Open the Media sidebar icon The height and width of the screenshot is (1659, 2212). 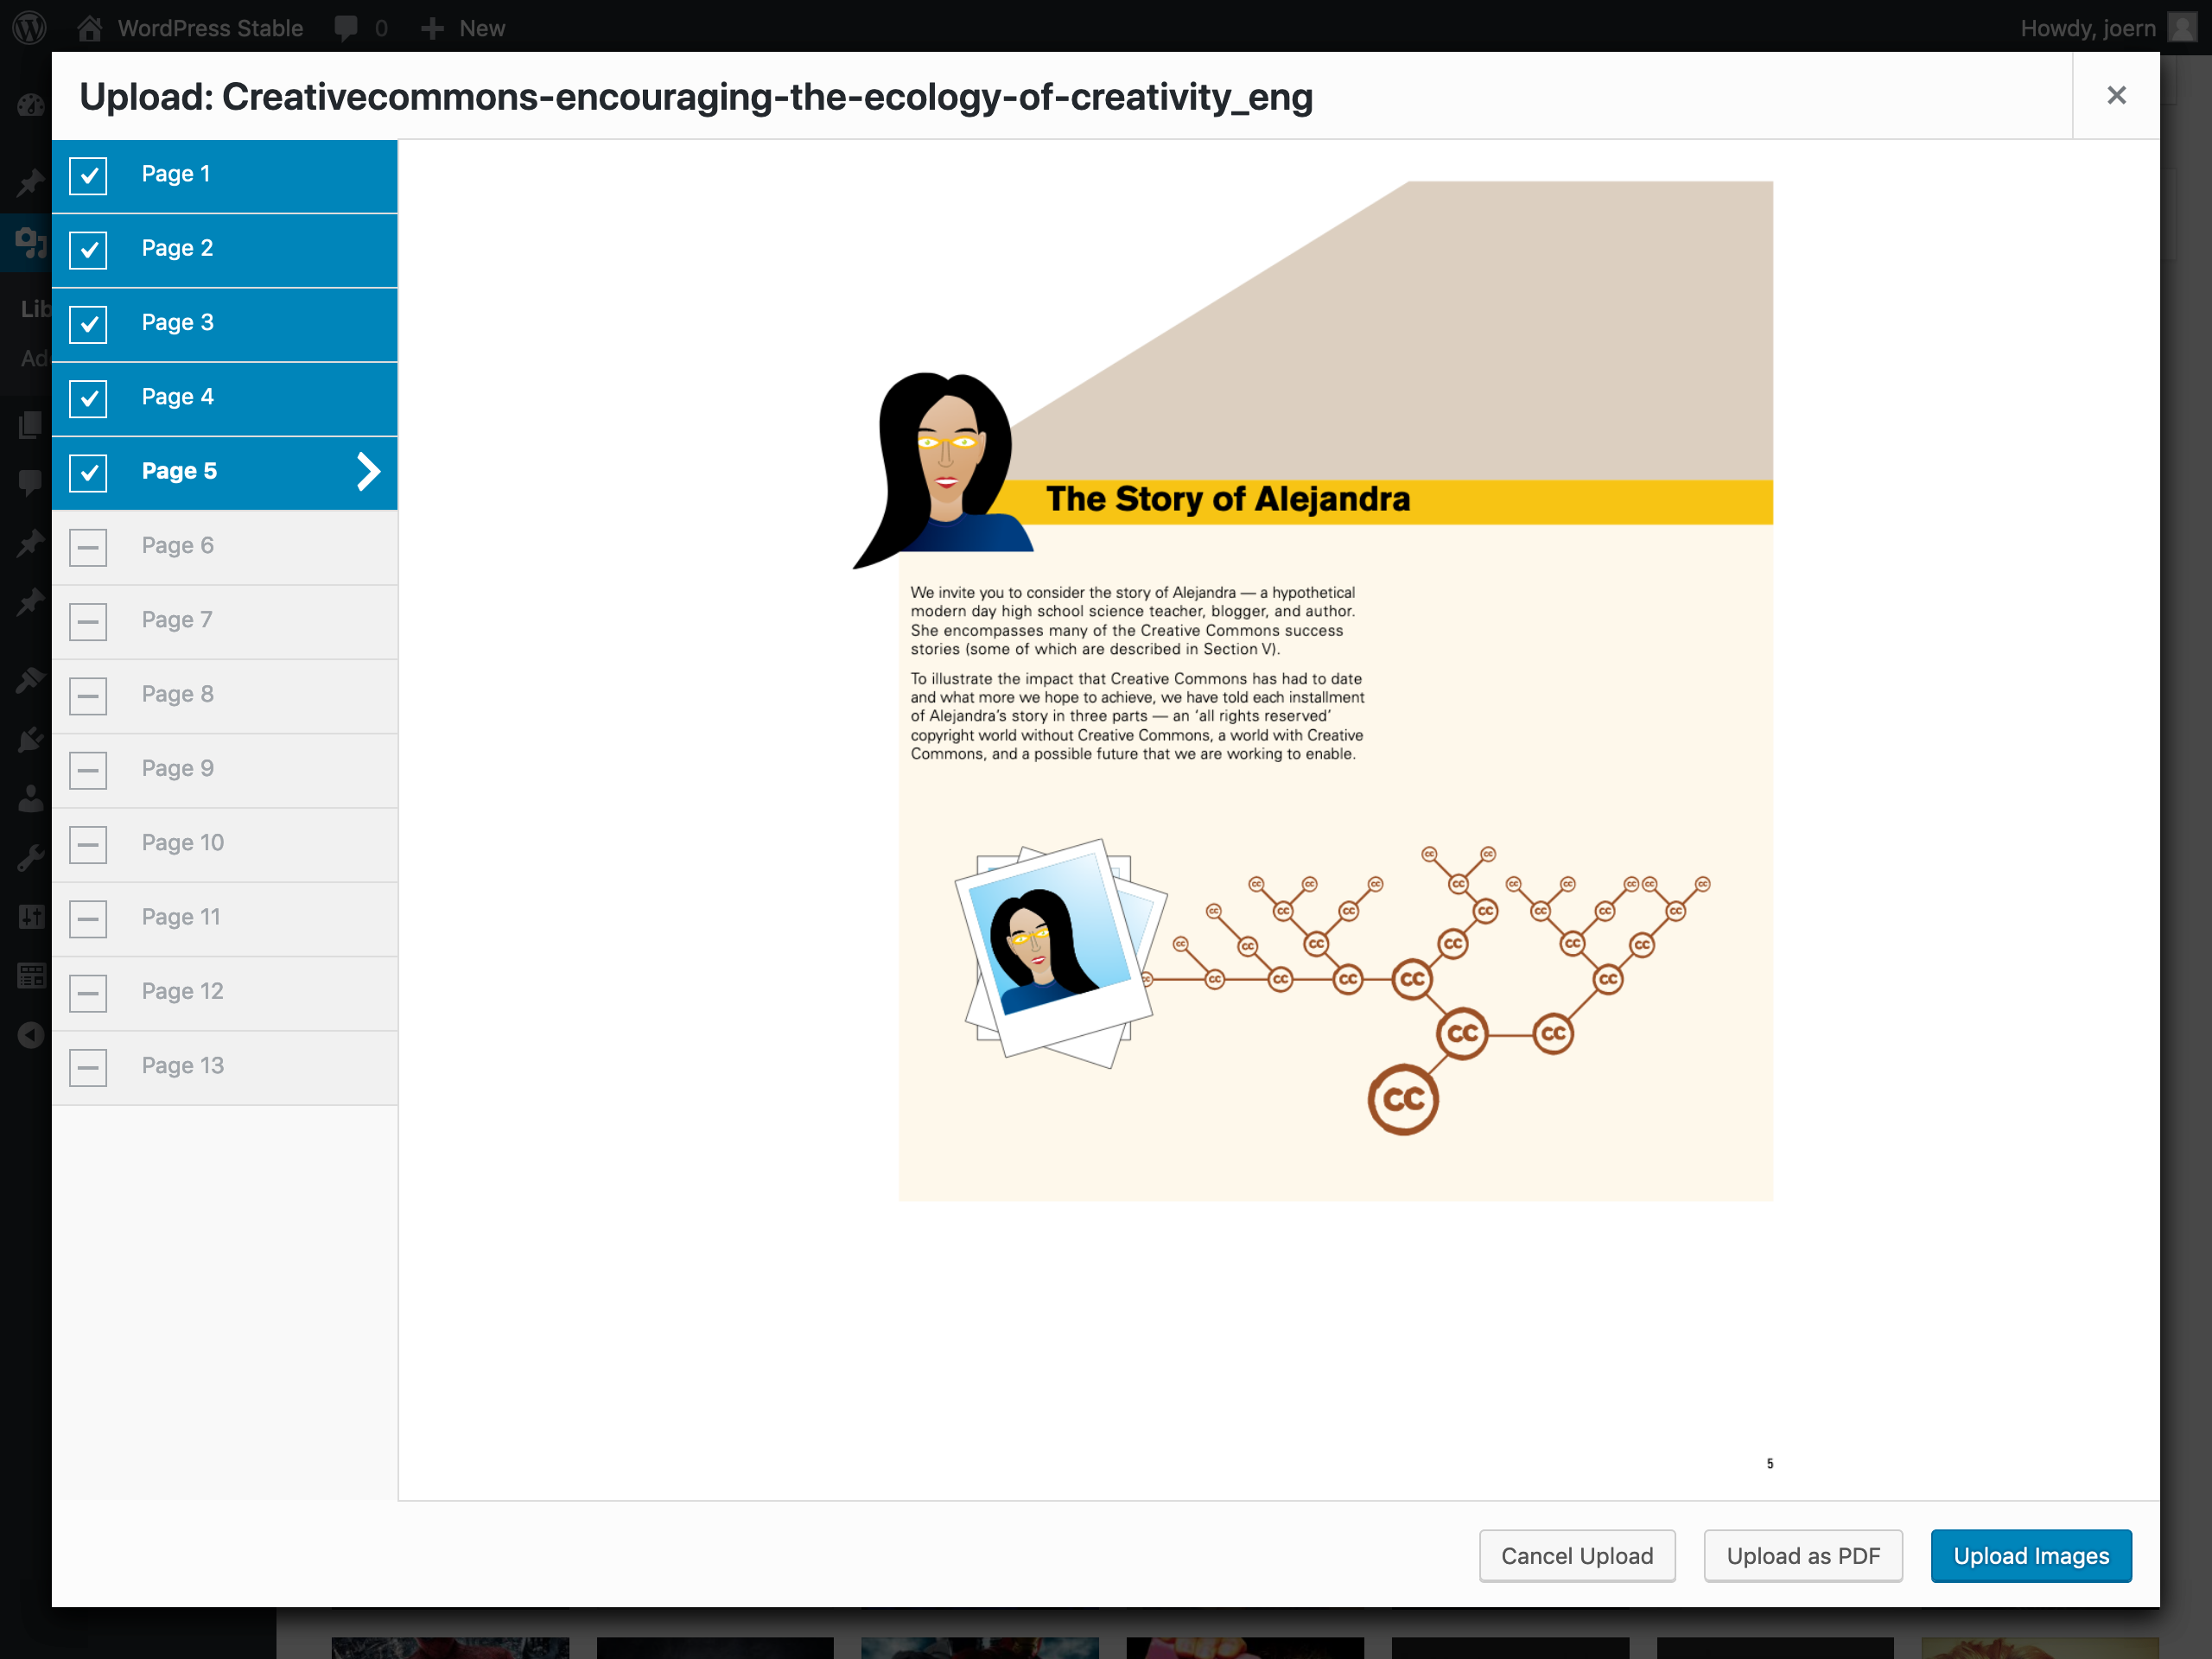(x=31, y=242)
